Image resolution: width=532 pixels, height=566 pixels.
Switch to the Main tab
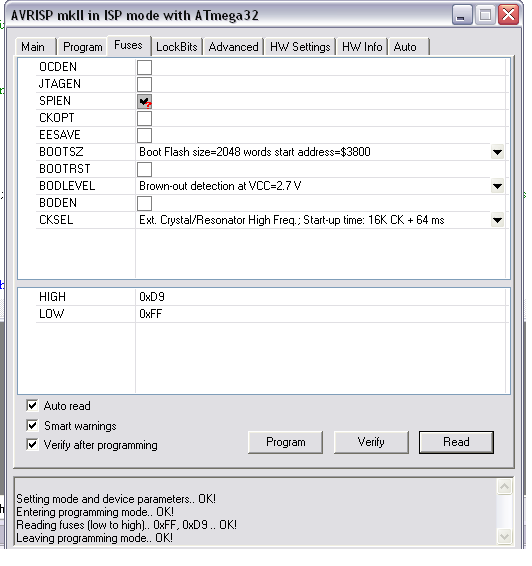36,47
